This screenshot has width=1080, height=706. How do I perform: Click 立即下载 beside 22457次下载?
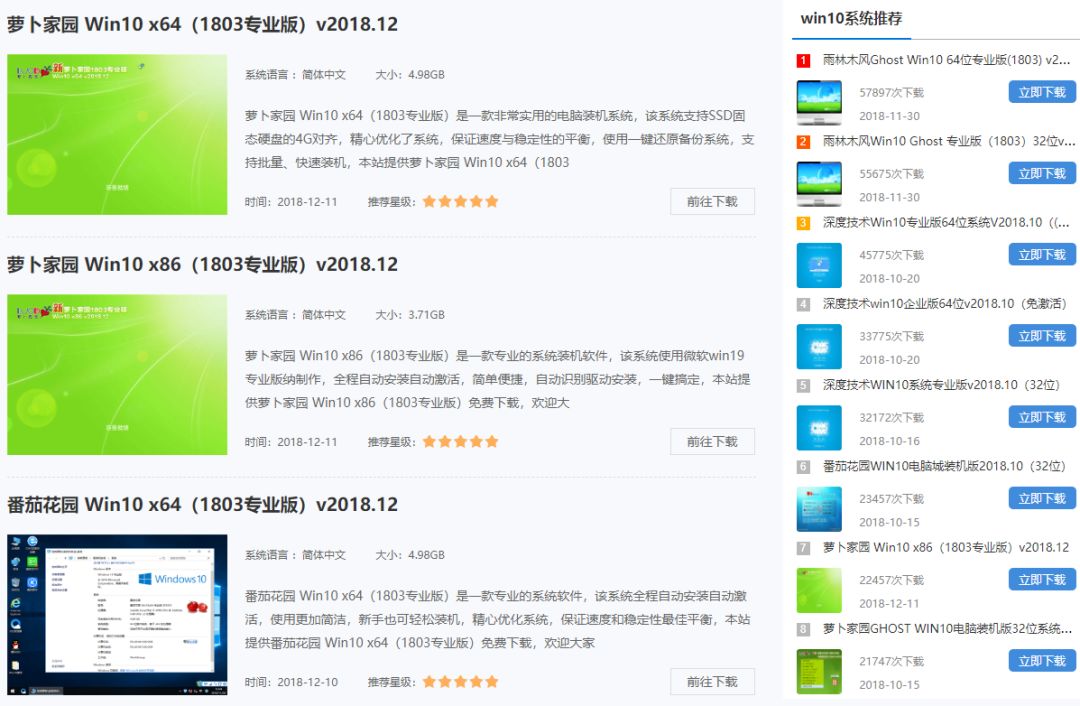coord(1042,580)
